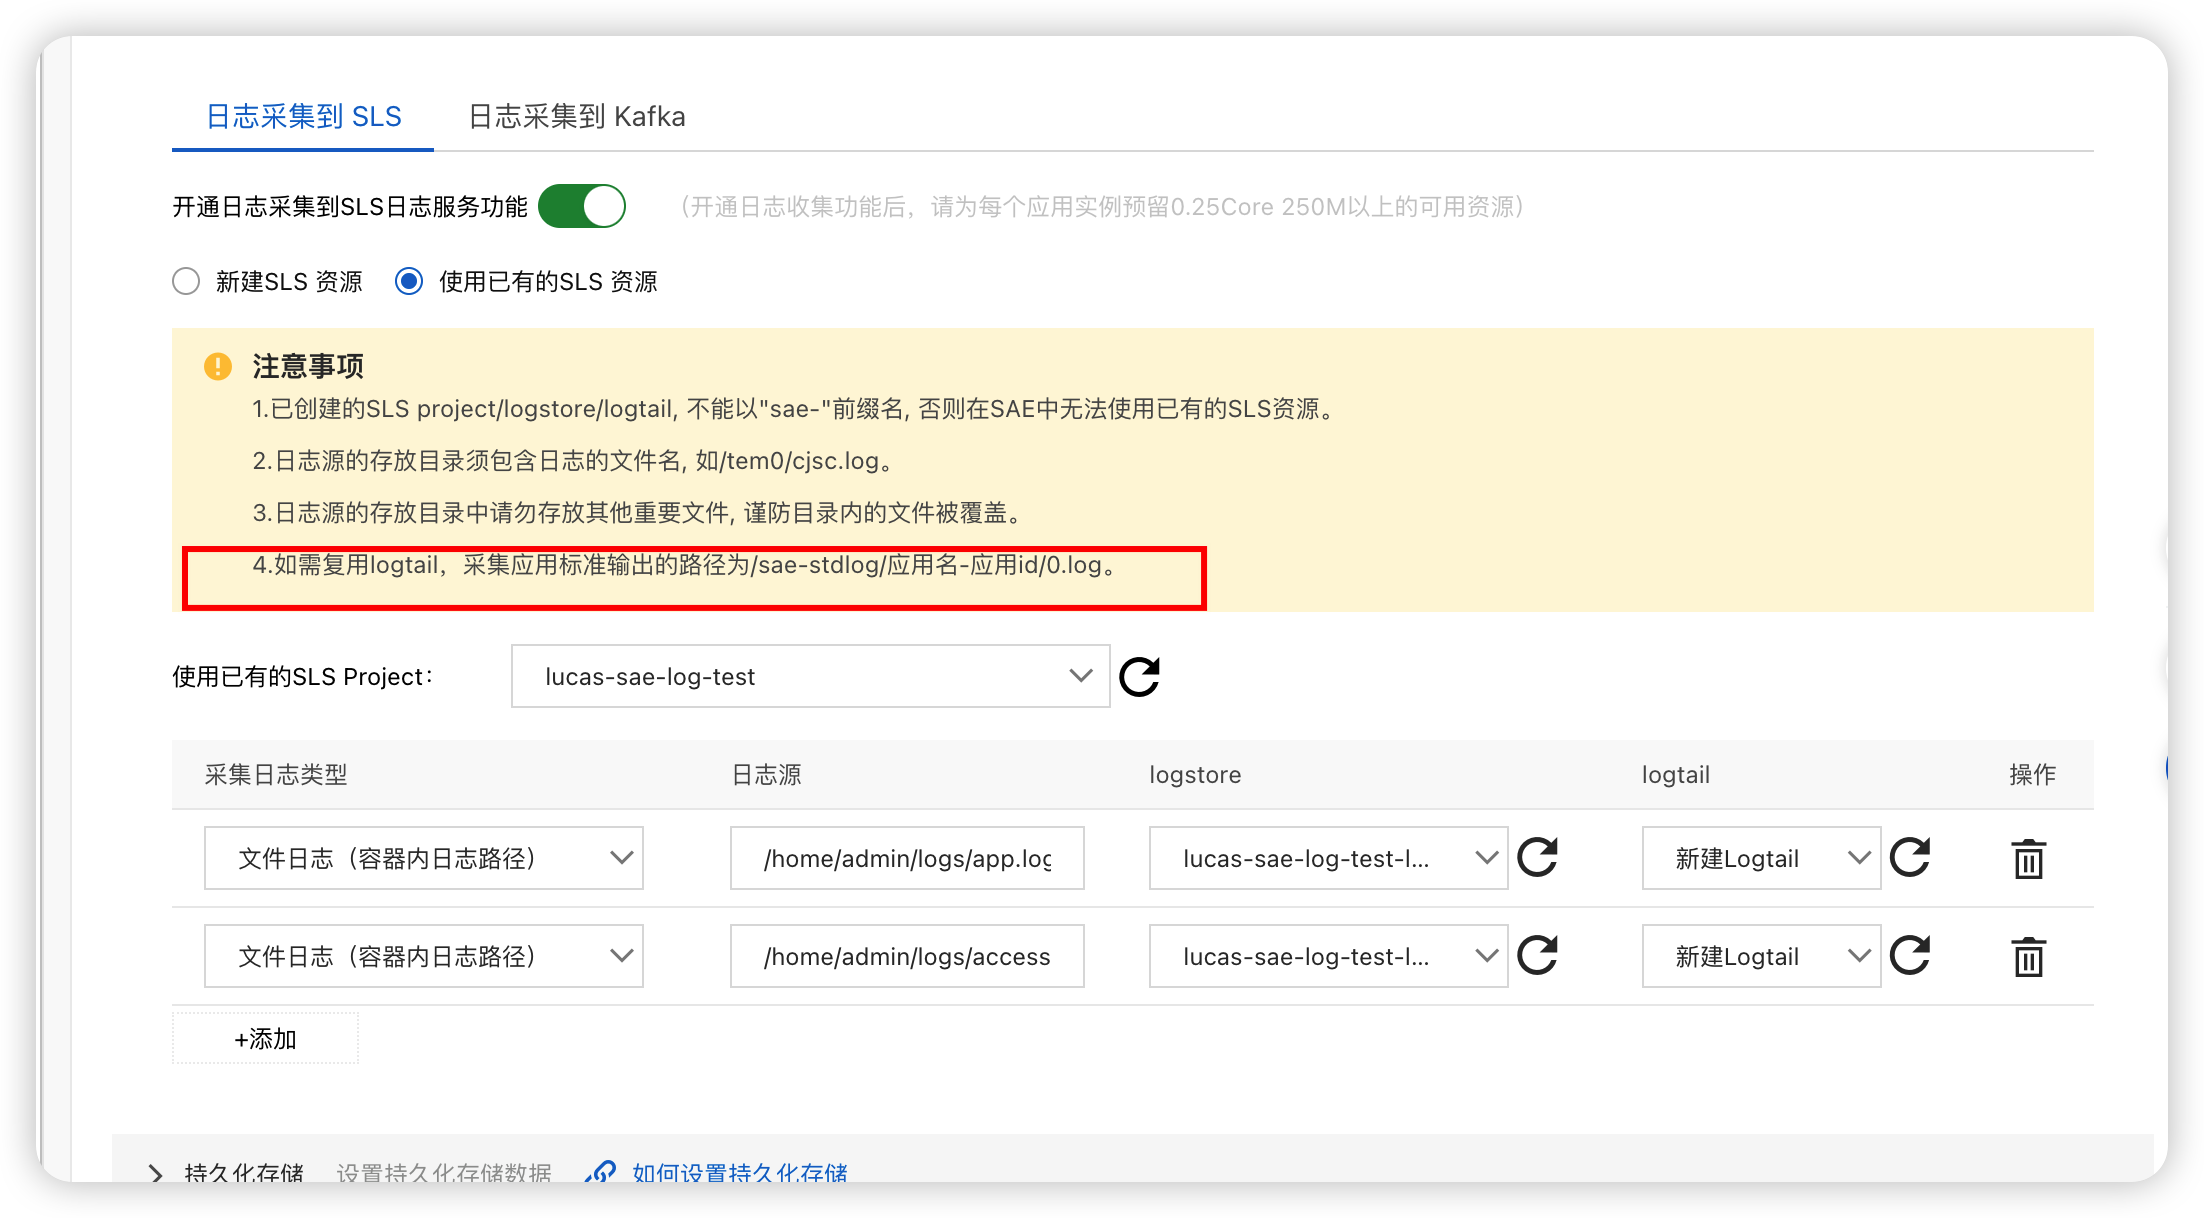Open the lucas-sae-log-test project dropdown

810,677
